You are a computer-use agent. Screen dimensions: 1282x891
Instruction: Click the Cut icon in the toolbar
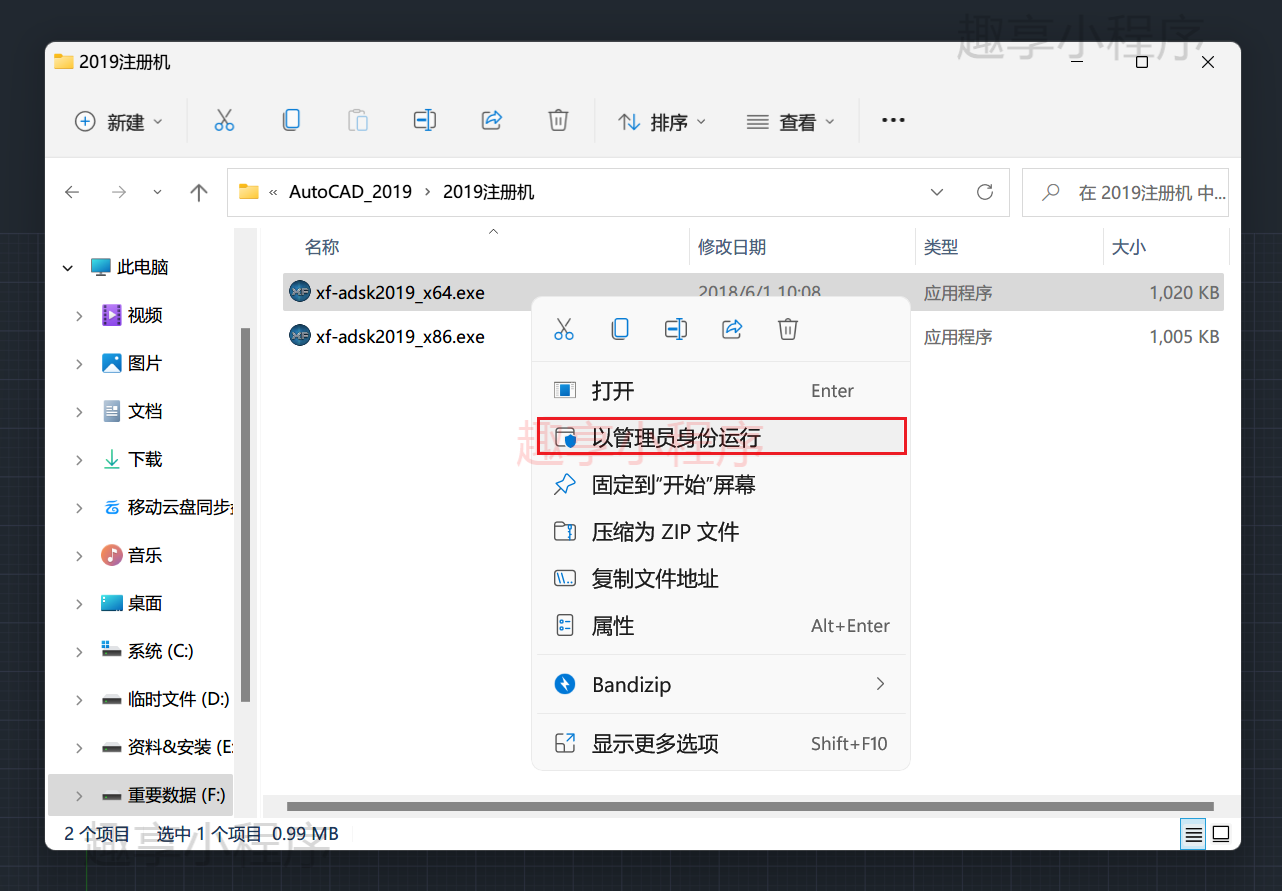(x=224, y=121)
